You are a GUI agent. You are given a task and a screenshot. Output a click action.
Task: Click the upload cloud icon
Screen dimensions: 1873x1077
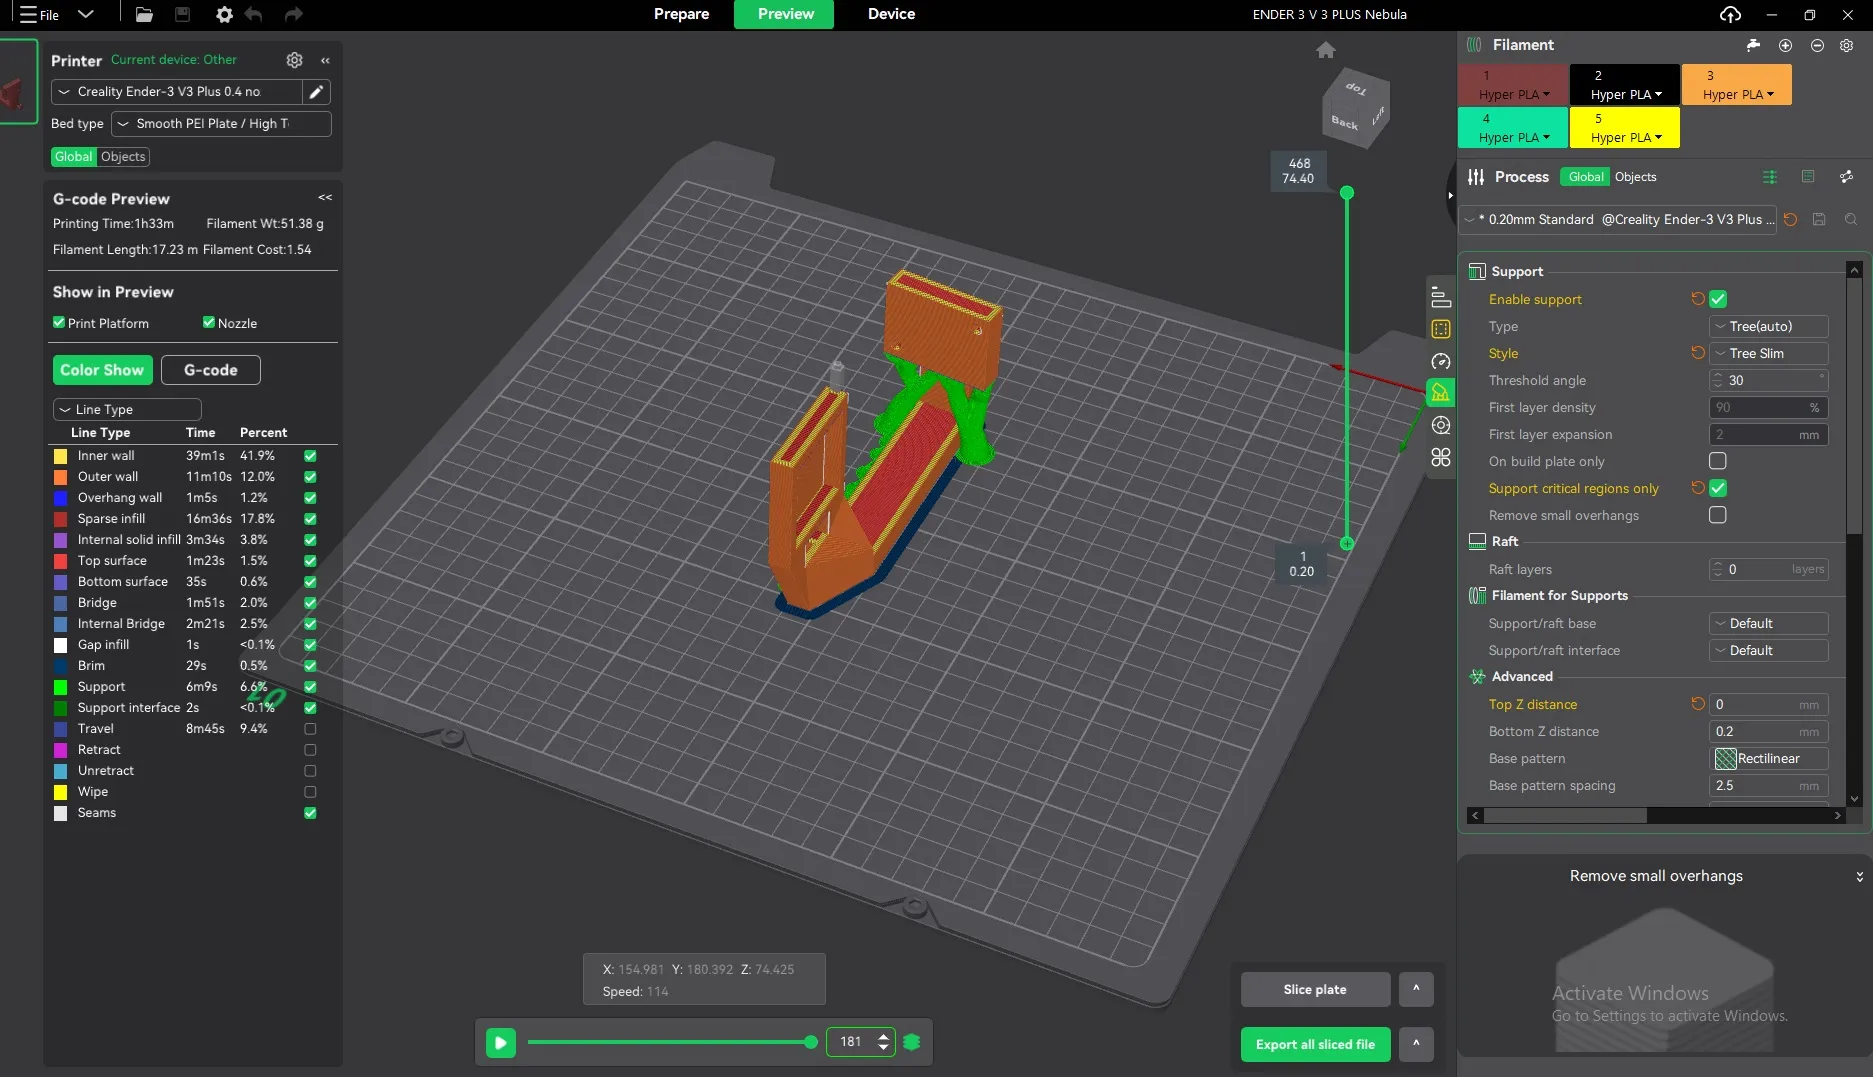tap(1730, 14)
